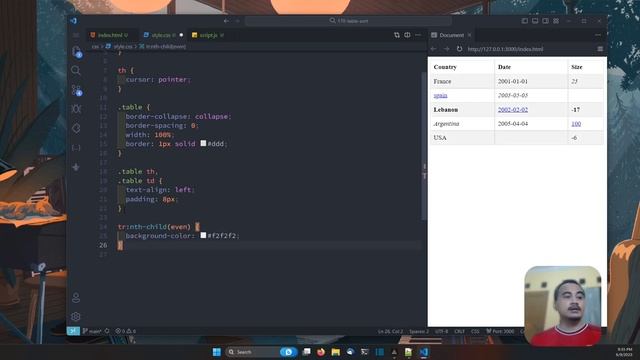Image resolution: width=640 pixels, height=360 pixels.
Task: Open the Extensions view in the activity bar
Action: pos(76,128)
